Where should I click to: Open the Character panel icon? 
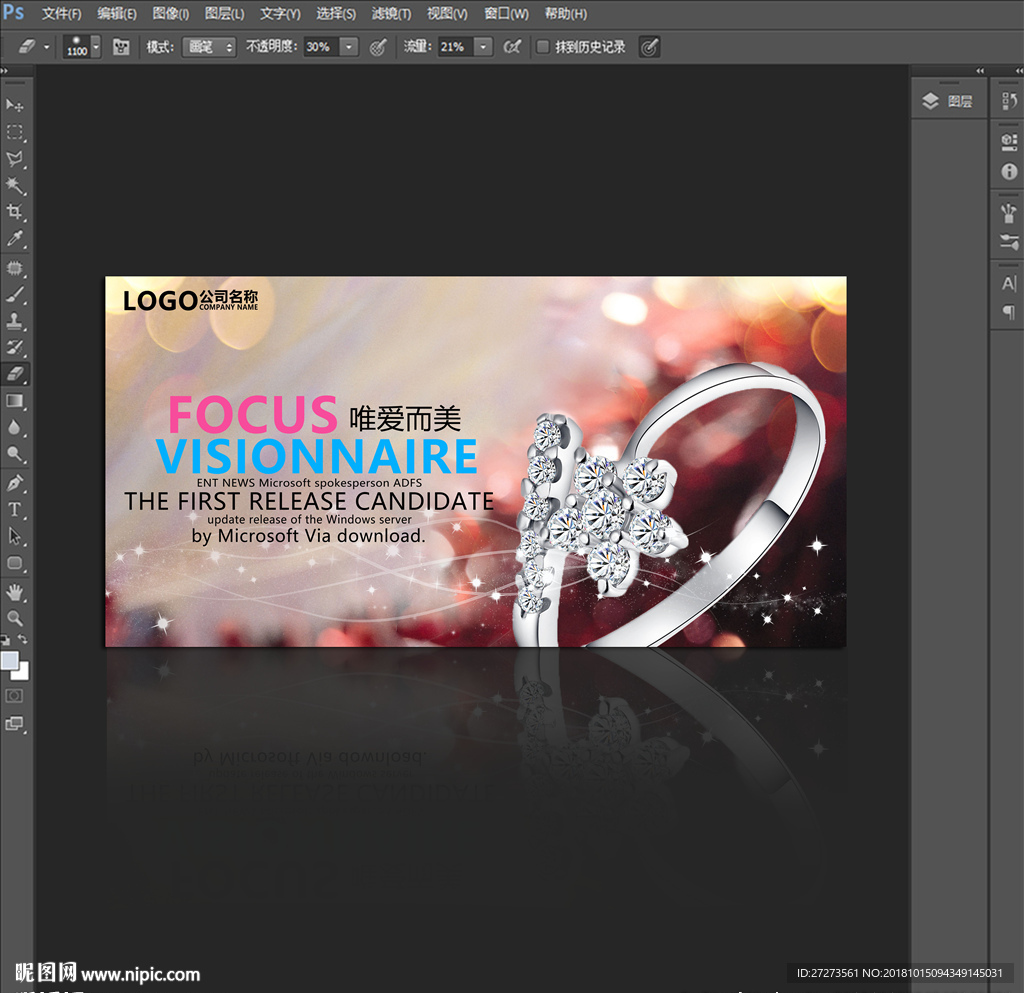coord(1009,284)
